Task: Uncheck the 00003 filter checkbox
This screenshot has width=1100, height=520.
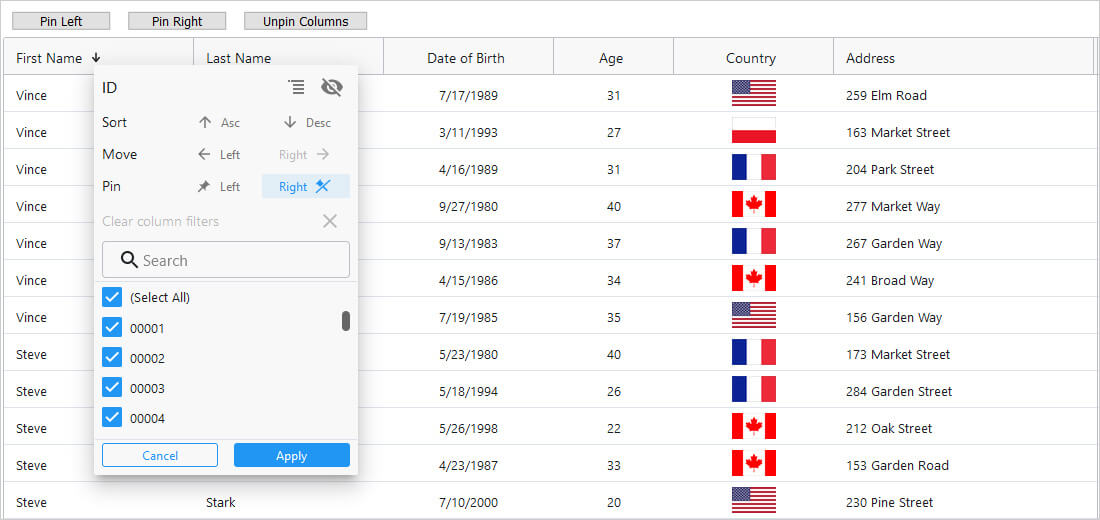Action: tap(113, 388)
